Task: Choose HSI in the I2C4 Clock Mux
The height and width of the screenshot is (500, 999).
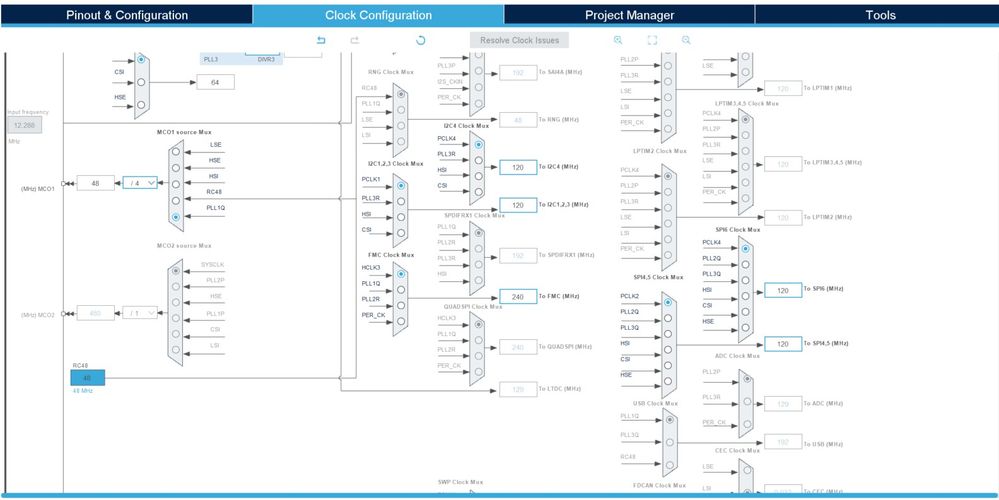Action: tap(478, 176)
